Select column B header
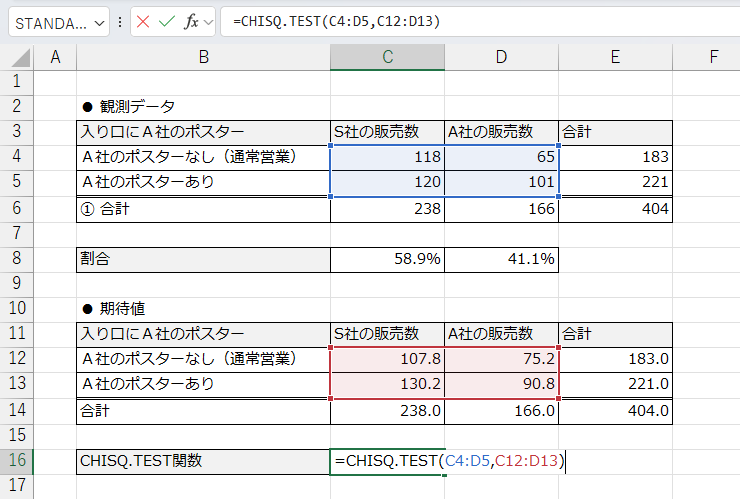Screen dimensions: 740x499 coord(203,58)
